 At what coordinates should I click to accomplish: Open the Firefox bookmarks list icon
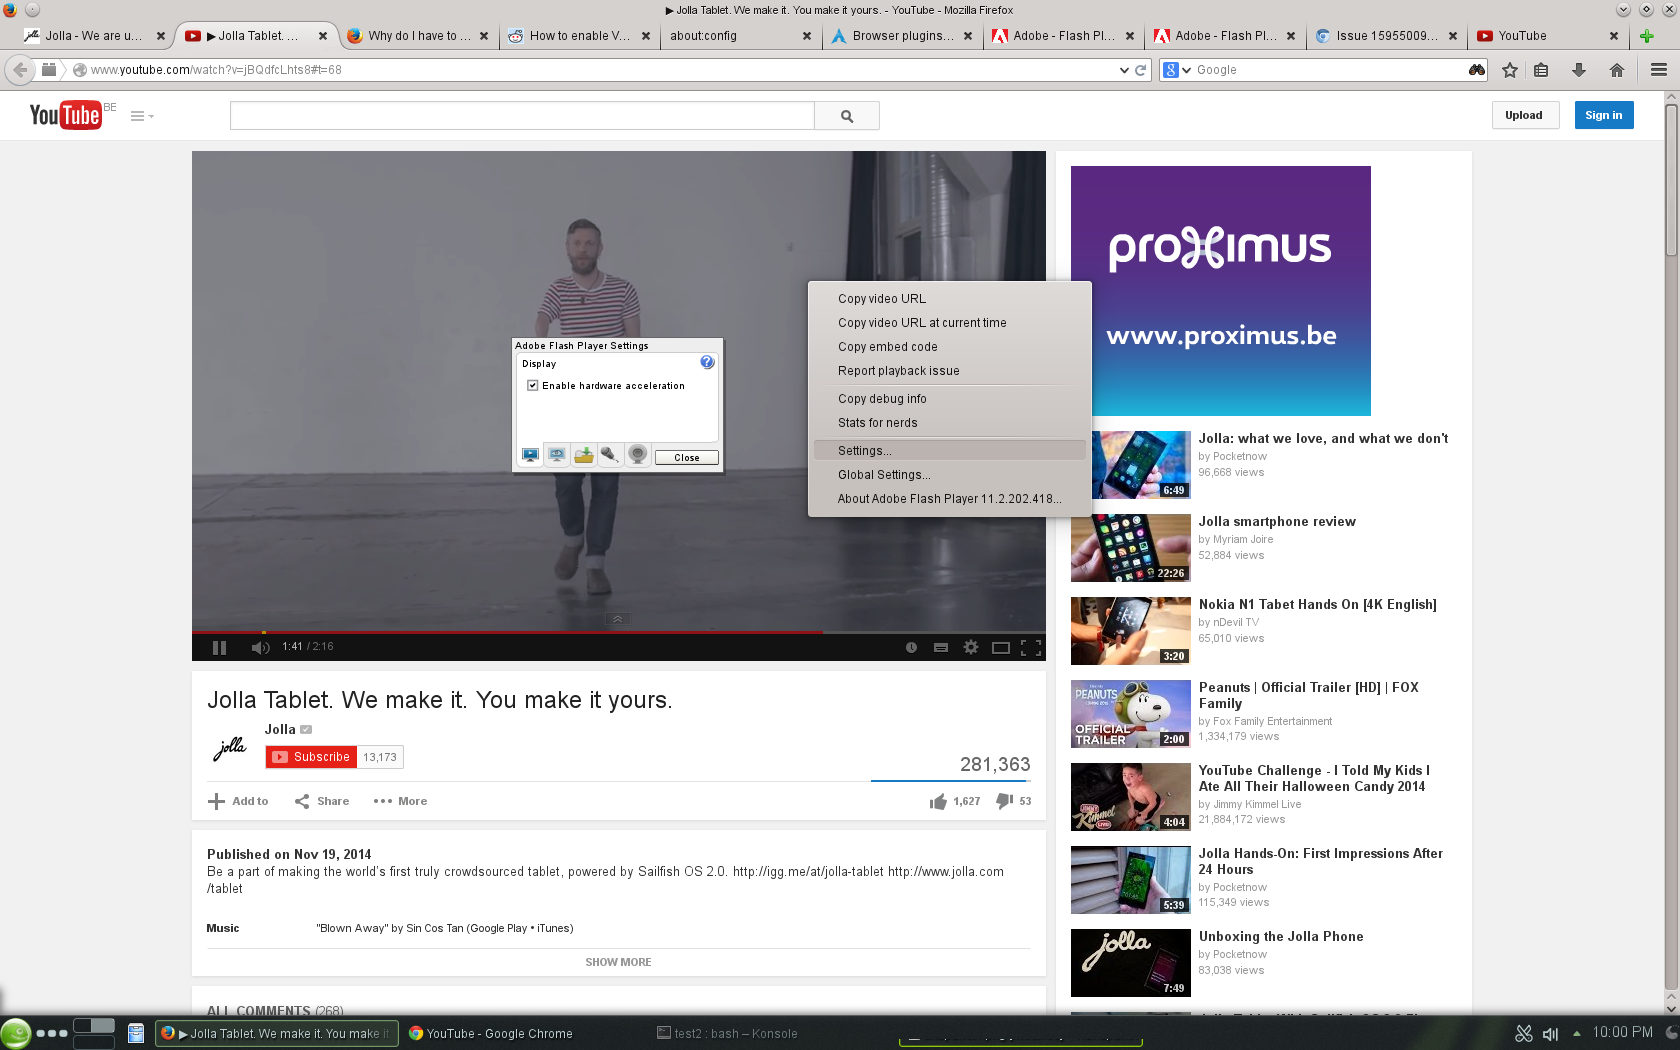coord(1541,70)
